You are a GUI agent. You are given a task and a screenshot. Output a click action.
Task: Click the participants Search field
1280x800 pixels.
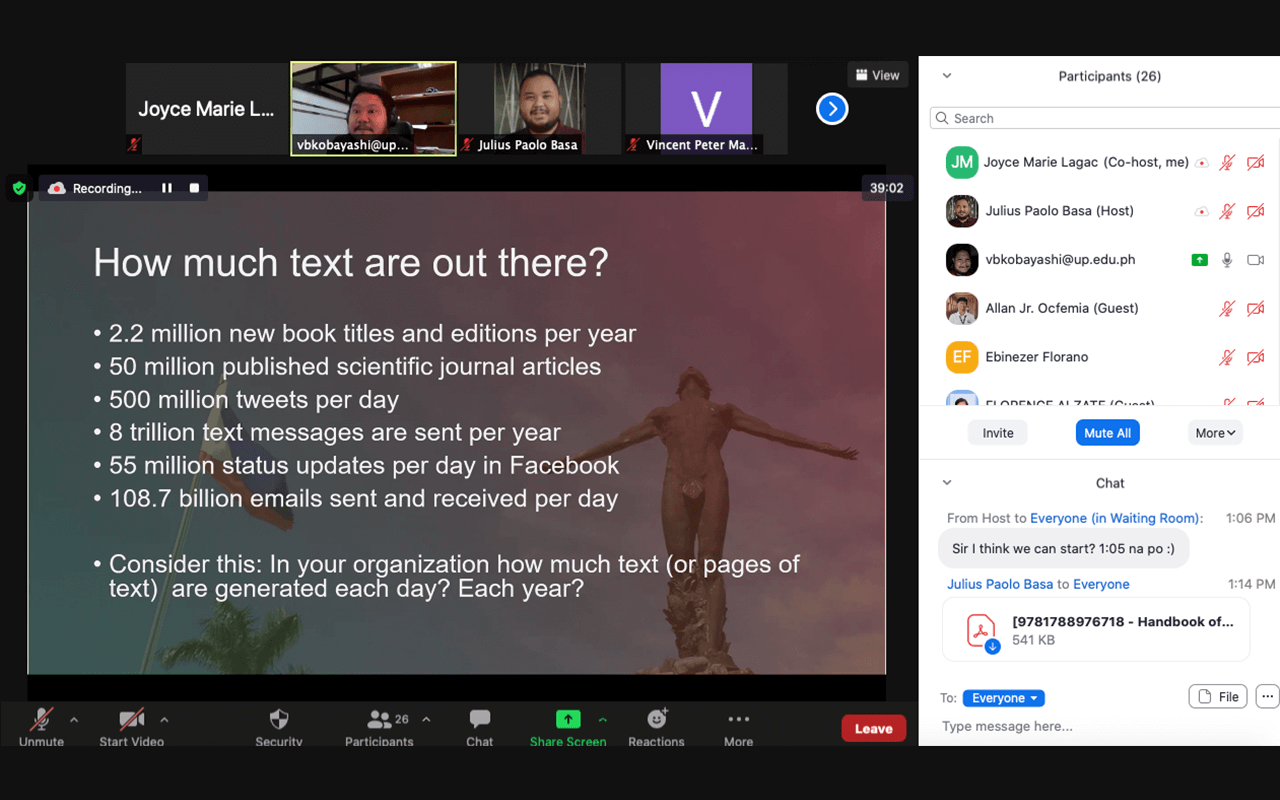click(x=1104, y=118)
